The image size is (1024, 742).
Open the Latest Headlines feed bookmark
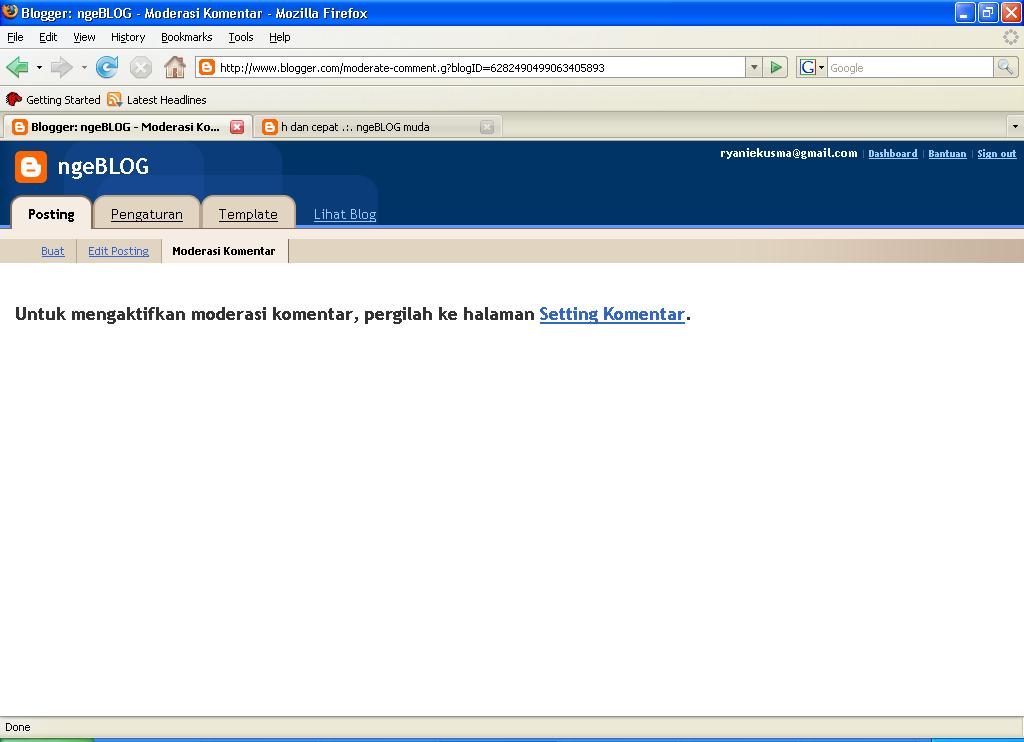157,99
